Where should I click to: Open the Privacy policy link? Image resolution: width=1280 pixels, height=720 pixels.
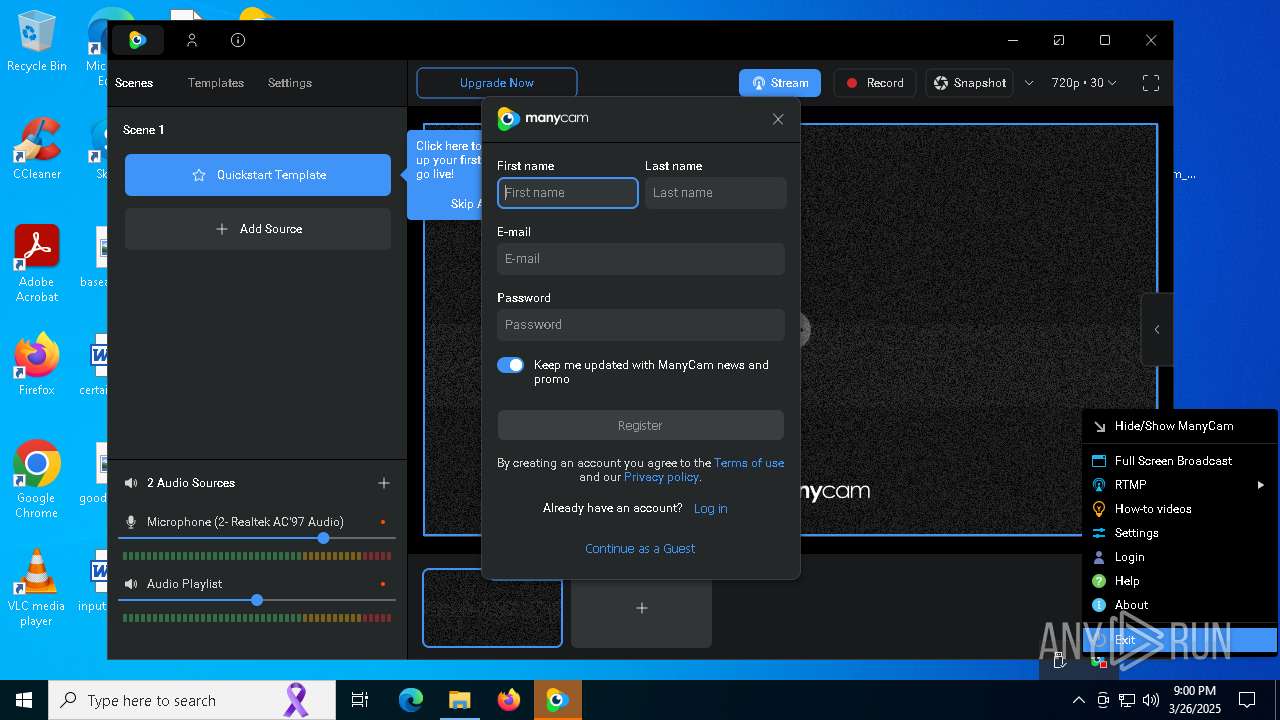[x=661, y=477]
